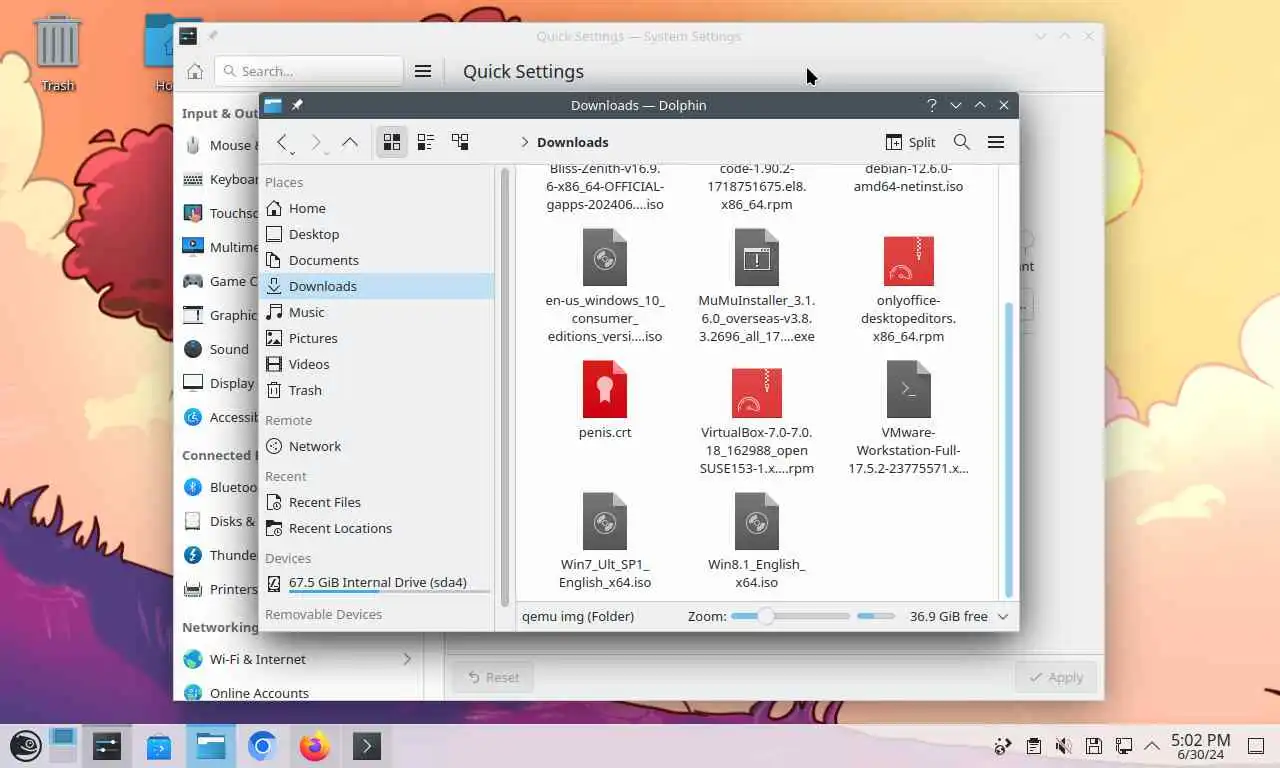Go up to parent folder in Dolphin

(x=349, y=142)
